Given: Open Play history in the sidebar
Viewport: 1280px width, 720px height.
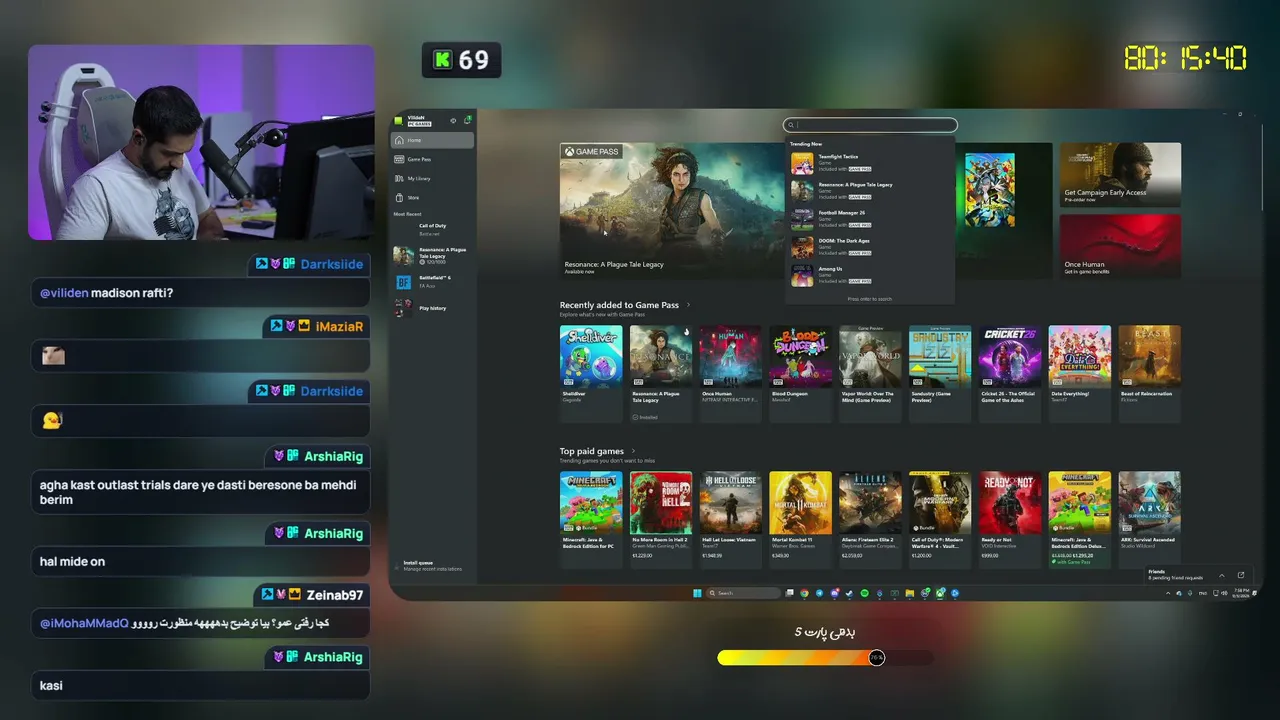Looking at the screenshot, I should [x=432, y=308].
